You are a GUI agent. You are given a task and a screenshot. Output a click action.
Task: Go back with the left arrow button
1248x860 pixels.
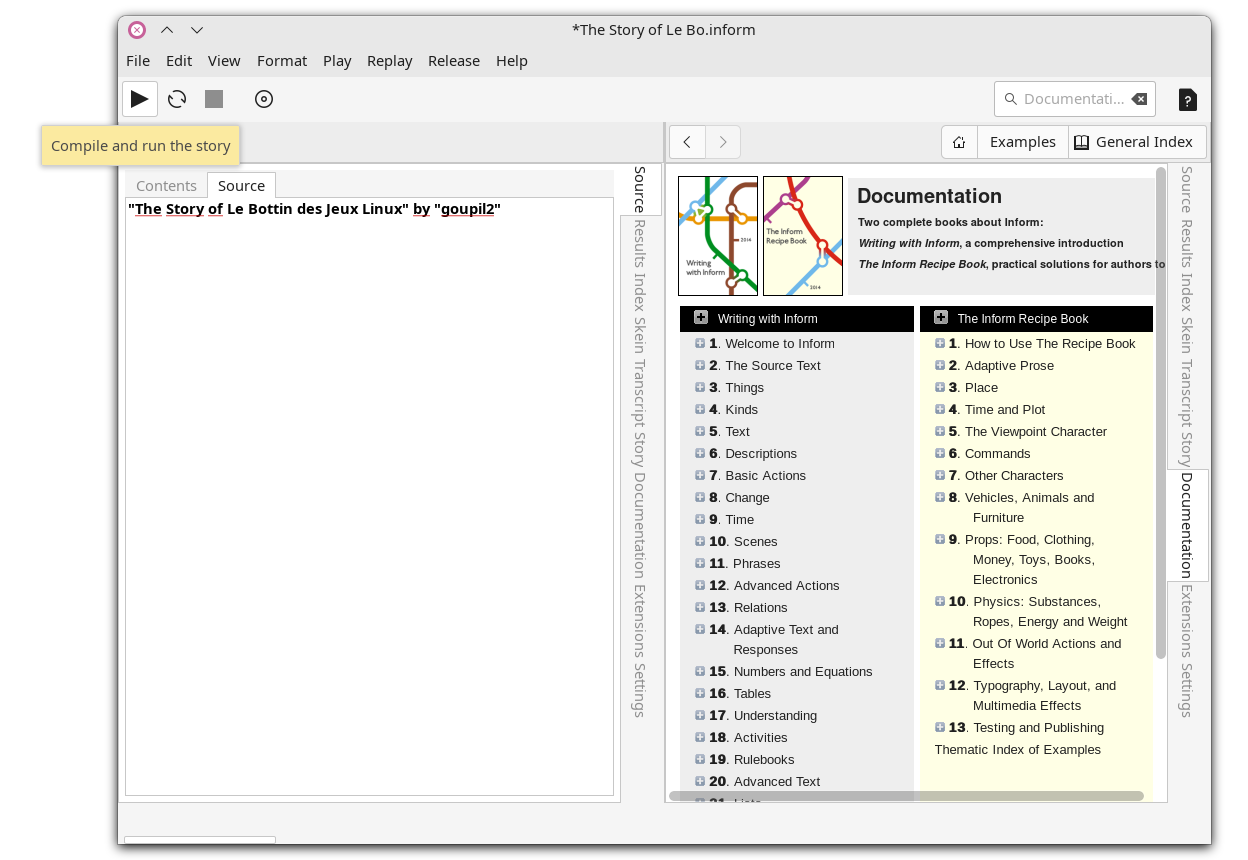(687, 142)
